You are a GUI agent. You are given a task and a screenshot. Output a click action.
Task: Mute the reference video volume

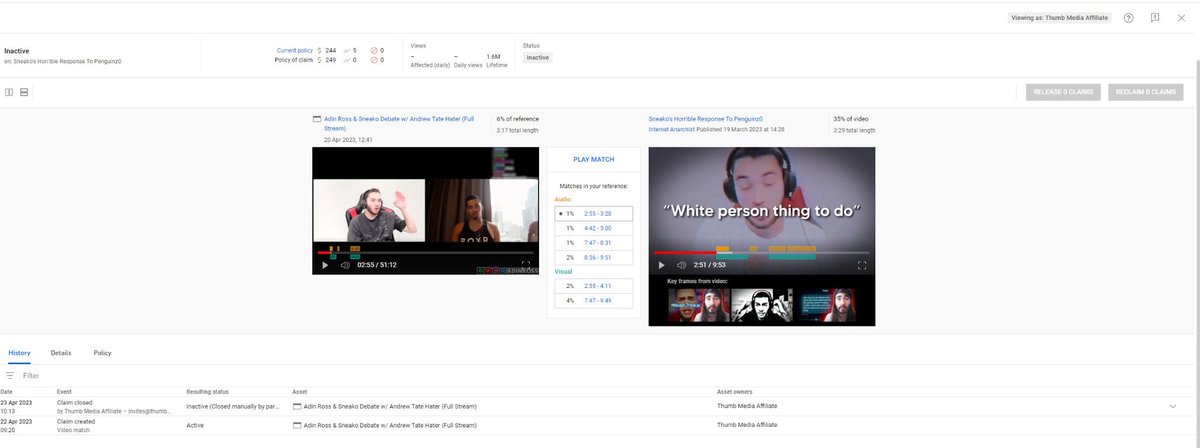coord(345,265)
